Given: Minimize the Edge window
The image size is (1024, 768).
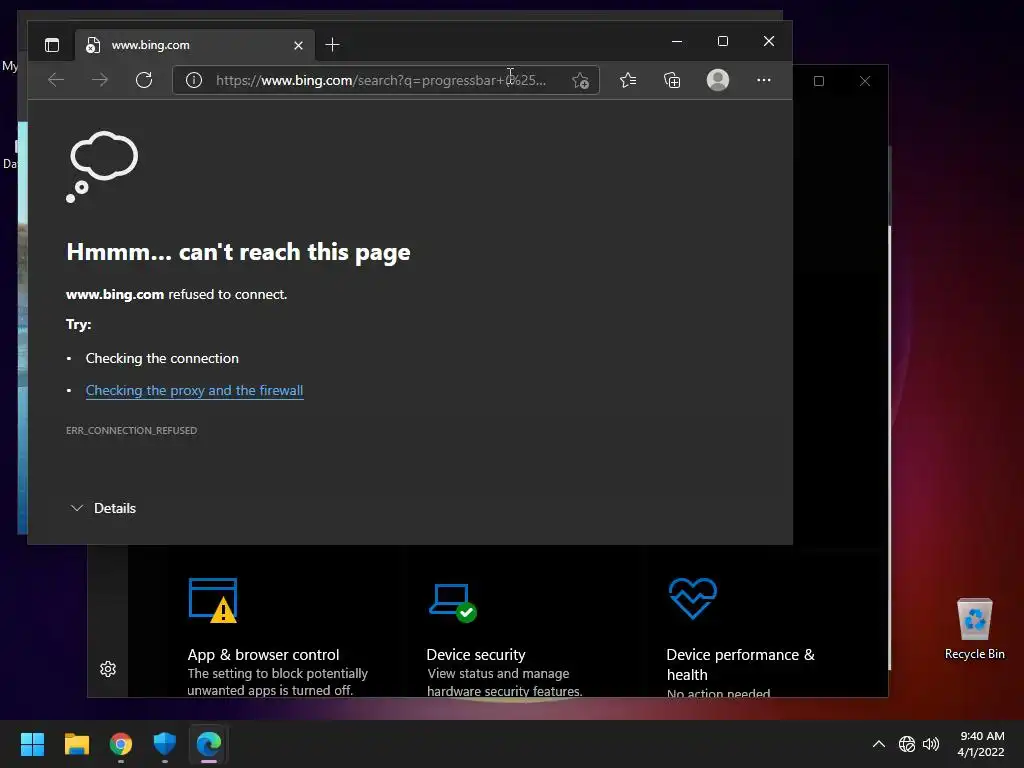Looking at the screenshot, I should tap(677, 41).
